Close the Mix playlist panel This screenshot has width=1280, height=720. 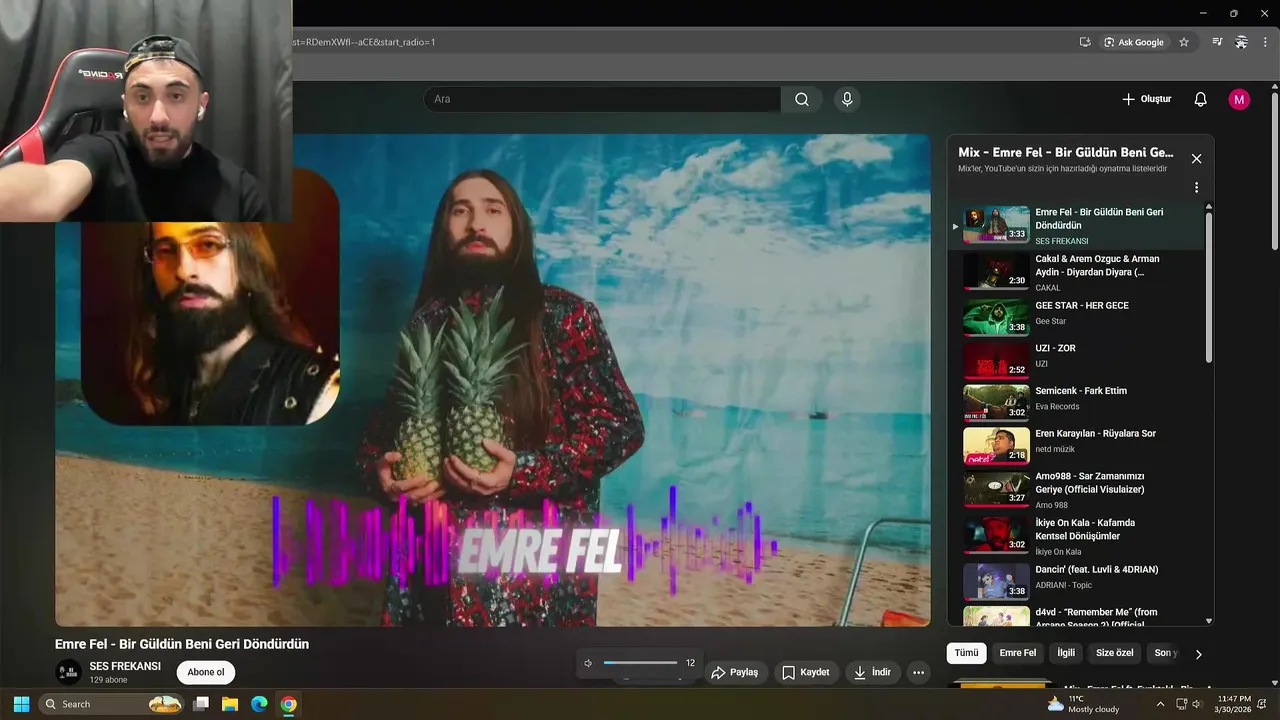click(x=1196, y=159)
